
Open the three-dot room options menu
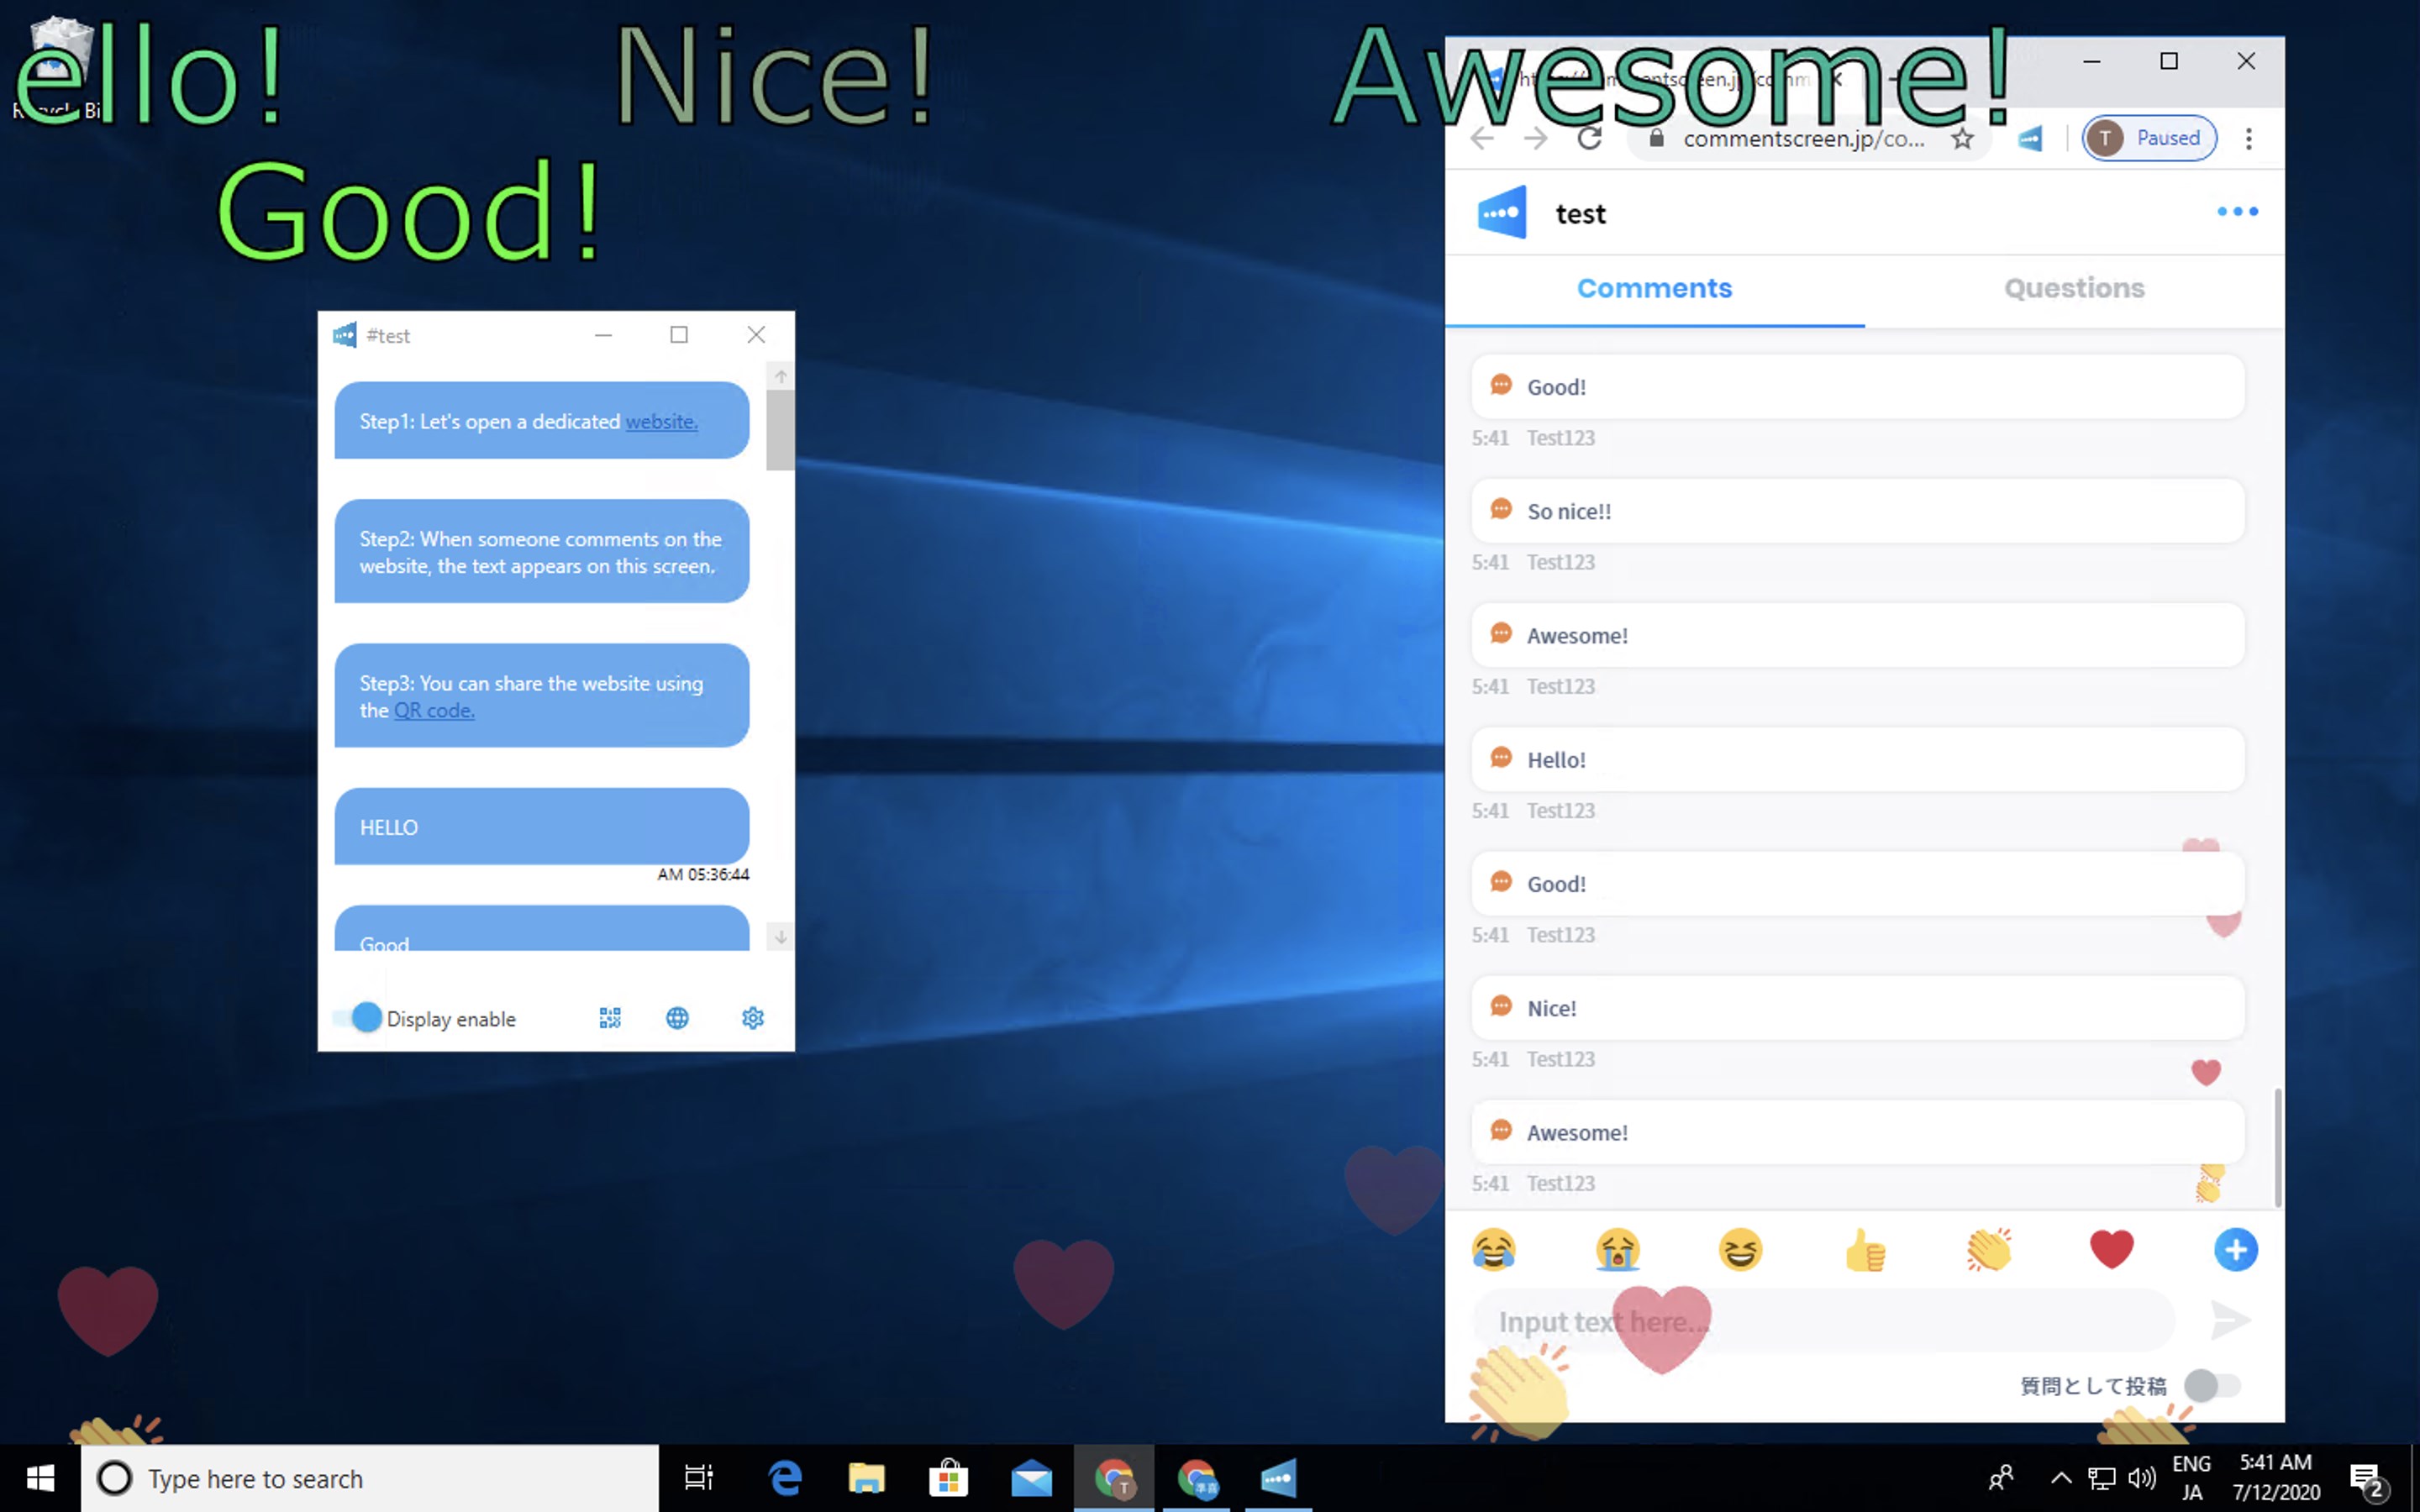2237,212
